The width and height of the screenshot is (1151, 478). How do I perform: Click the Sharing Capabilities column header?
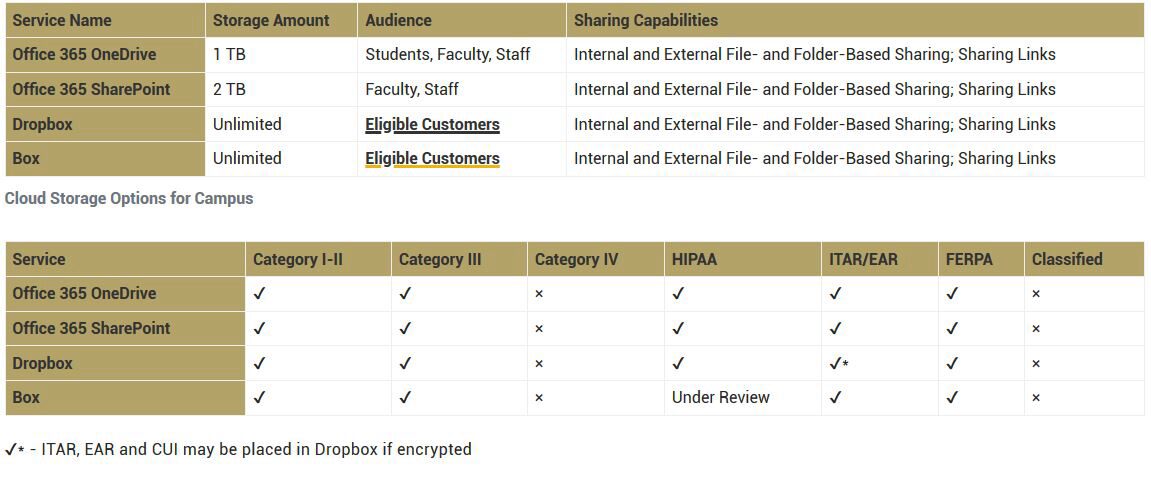click(x=646, y=21)
